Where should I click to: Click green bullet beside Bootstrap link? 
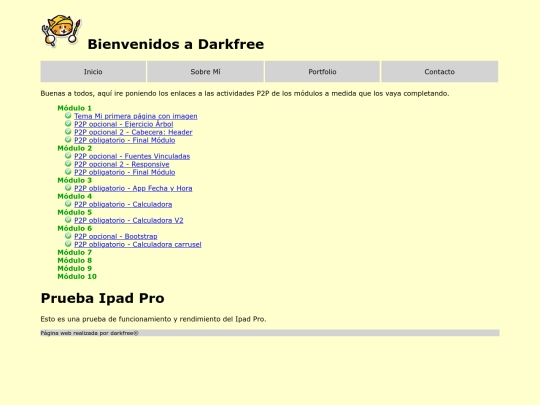point(68,236)
